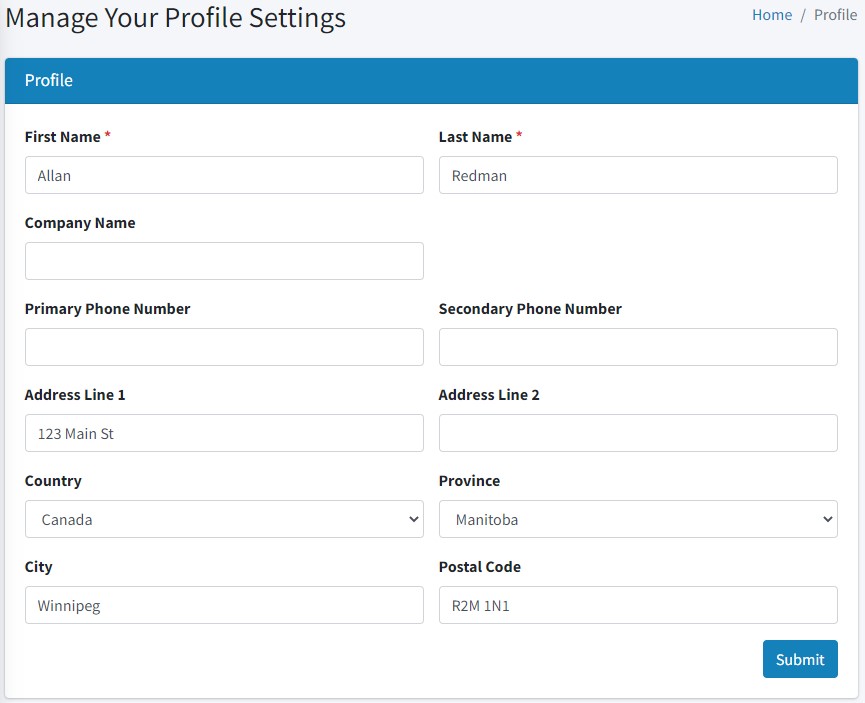Submit the profile form
The width and height of the screenshot is (865, 703).
(x=800, y=659)
